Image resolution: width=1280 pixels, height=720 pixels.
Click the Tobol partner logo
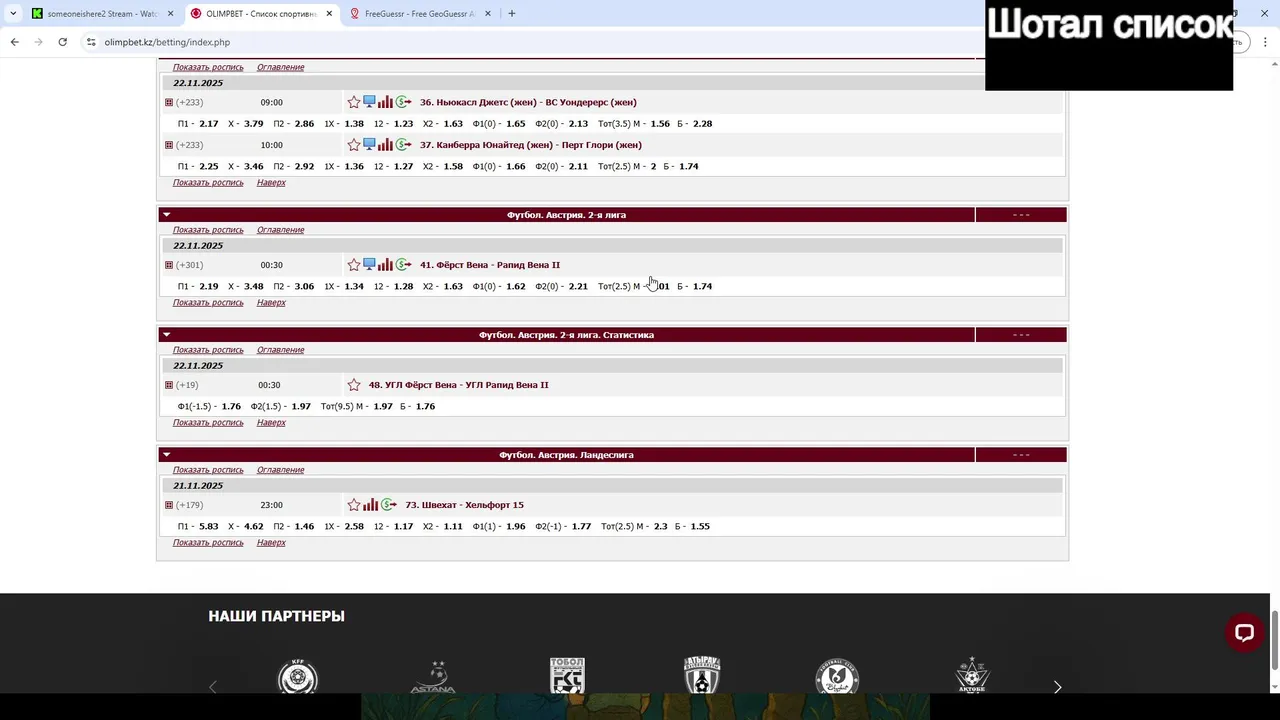point(567,676)
